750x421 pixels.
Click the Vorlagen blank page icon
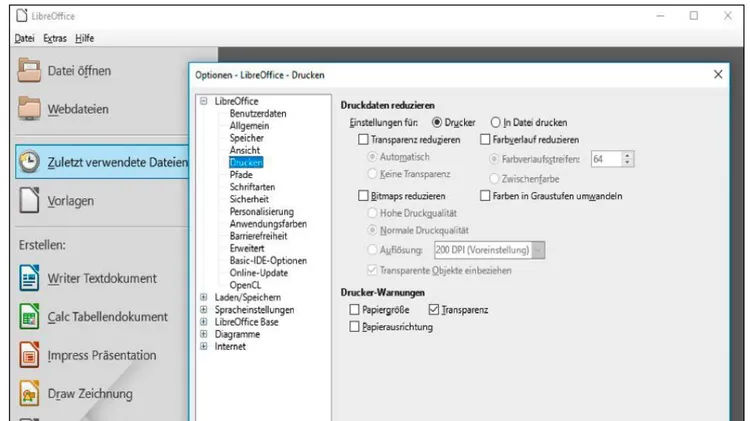tap(29, 200)
